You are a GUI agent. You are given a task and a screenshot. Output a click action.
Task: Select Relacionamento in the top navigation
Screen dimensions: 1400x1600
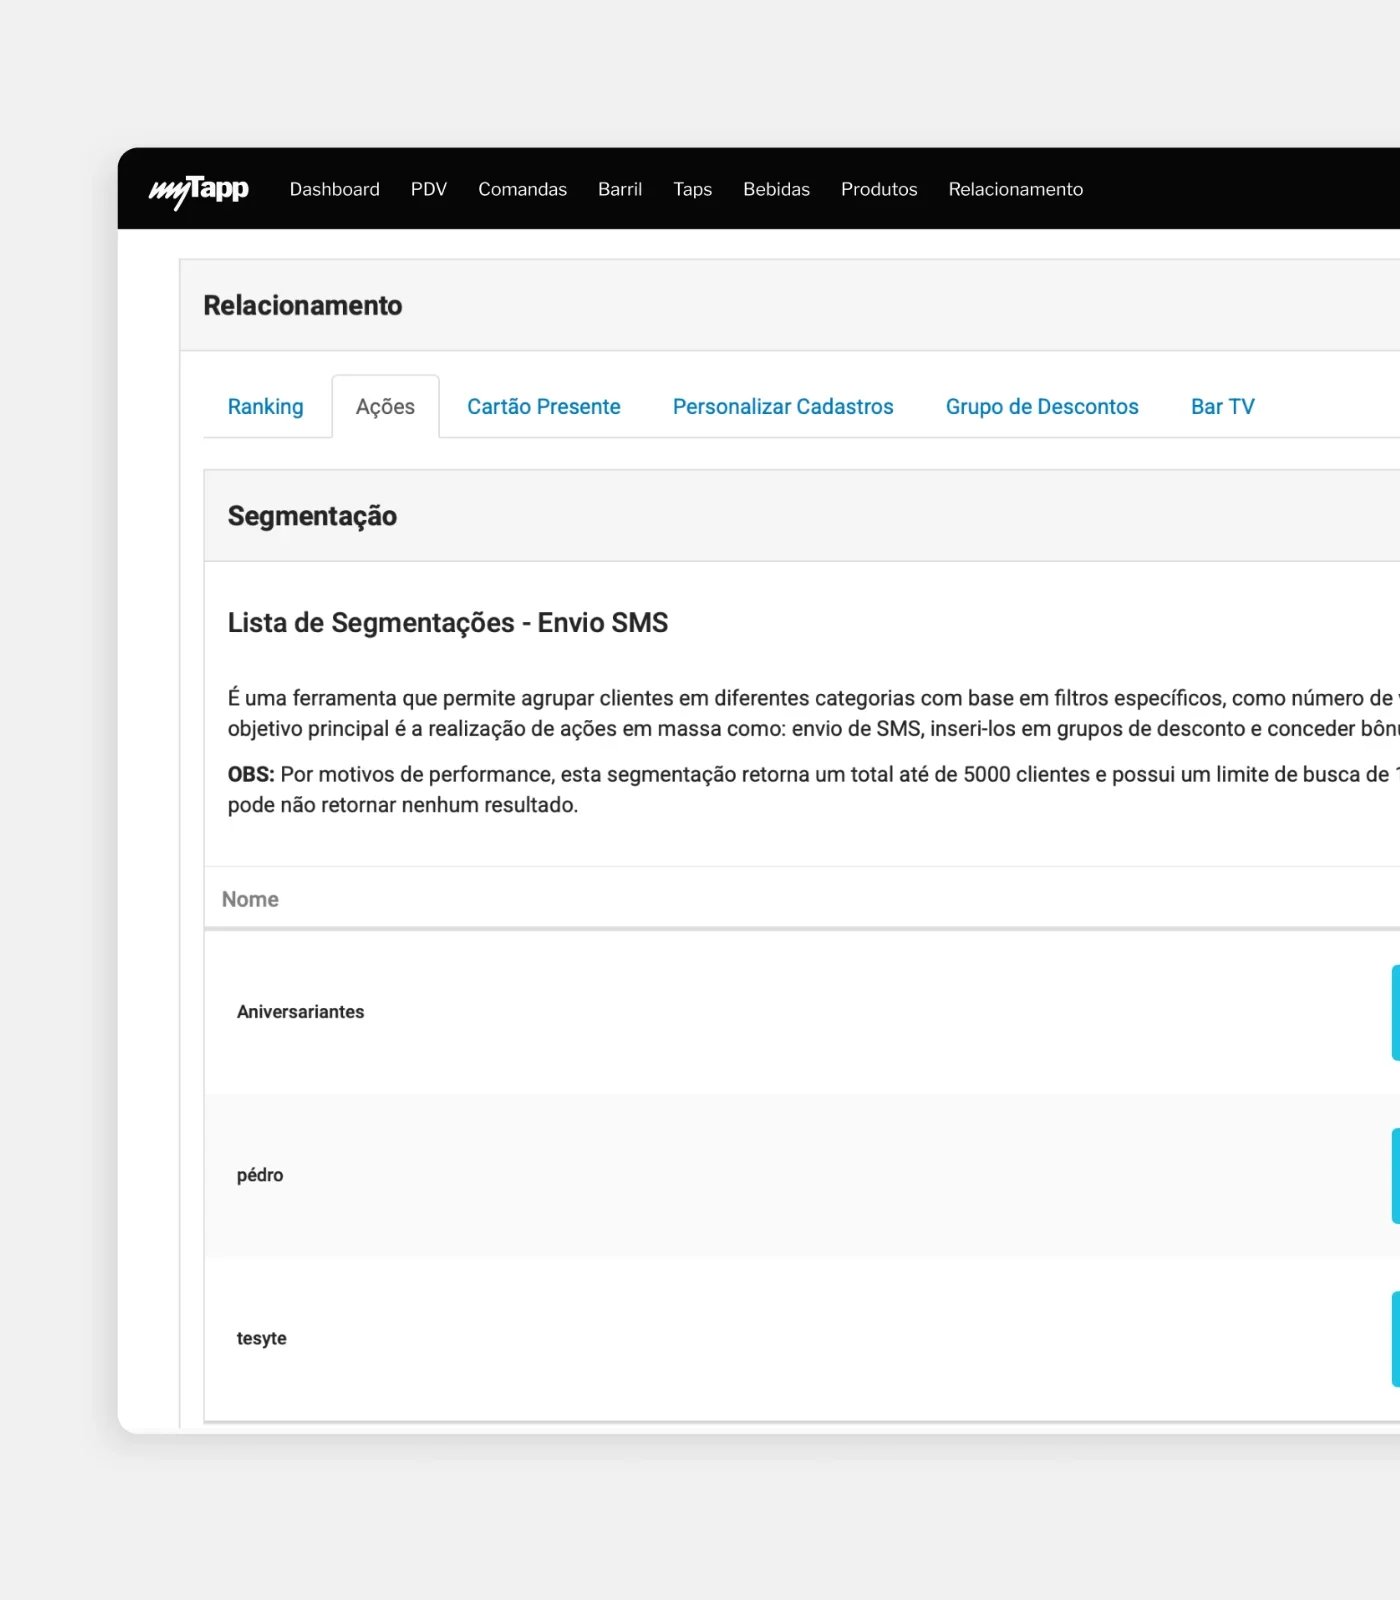point(1015,189)
